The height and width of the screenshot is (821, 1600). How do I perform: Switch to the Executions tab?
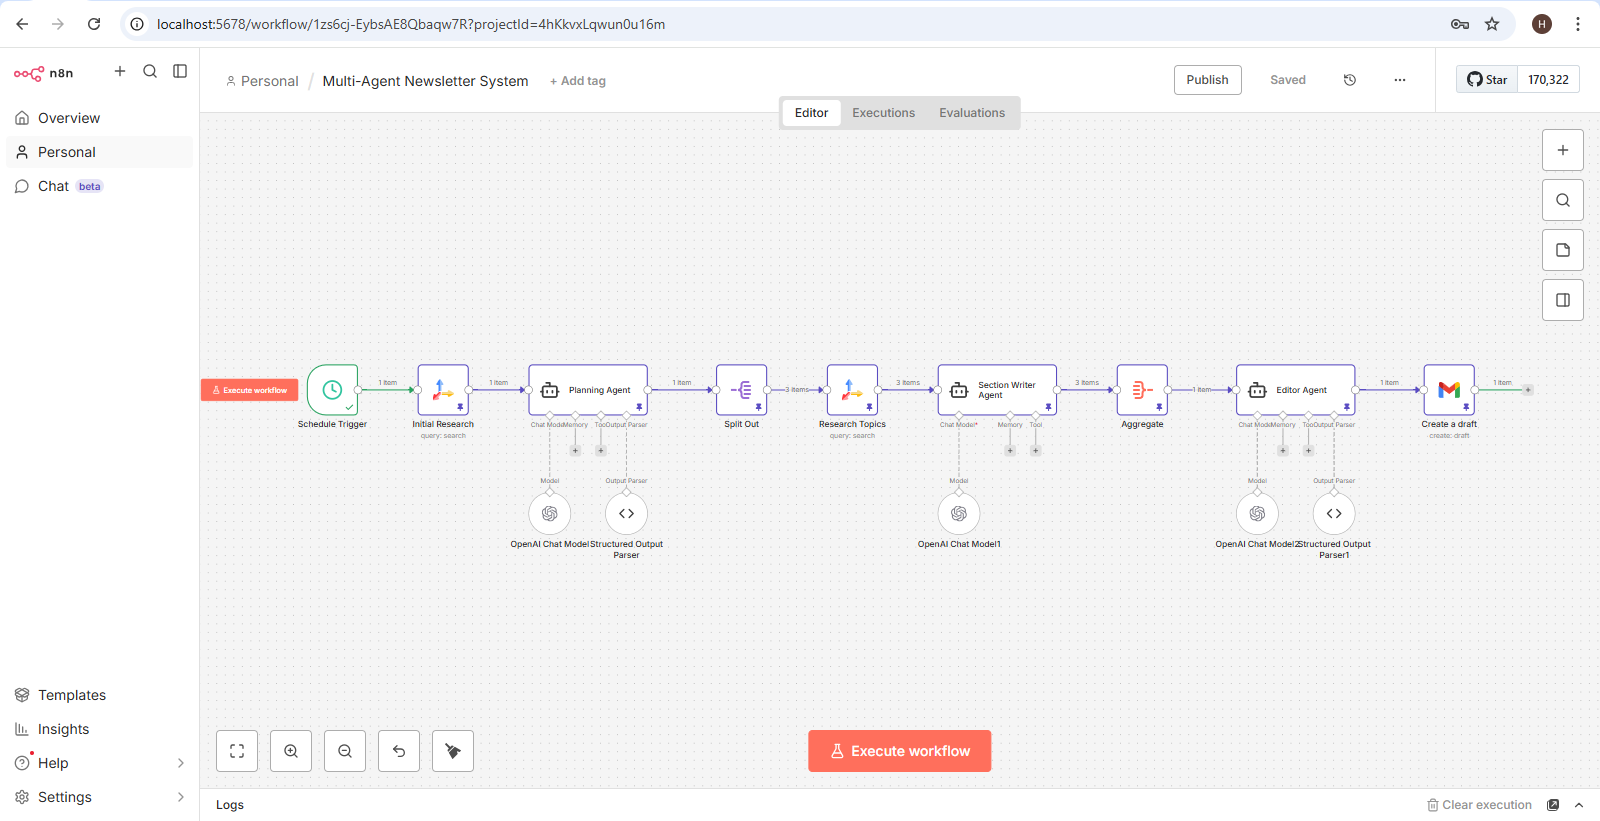[883, 113]
